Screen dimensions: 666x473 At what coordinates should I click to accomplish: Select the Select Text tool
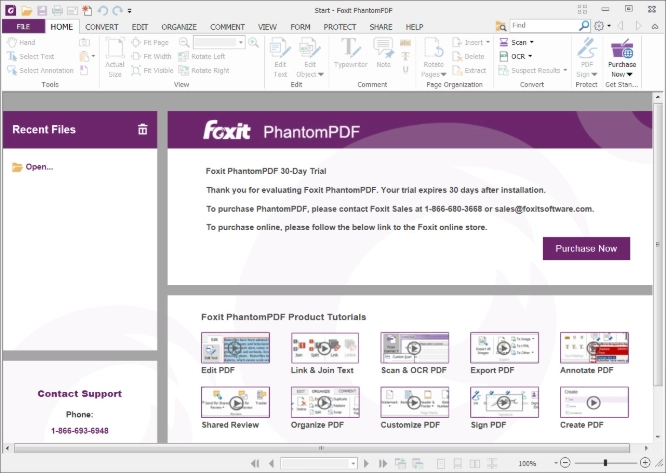click(x=31, y=56)
